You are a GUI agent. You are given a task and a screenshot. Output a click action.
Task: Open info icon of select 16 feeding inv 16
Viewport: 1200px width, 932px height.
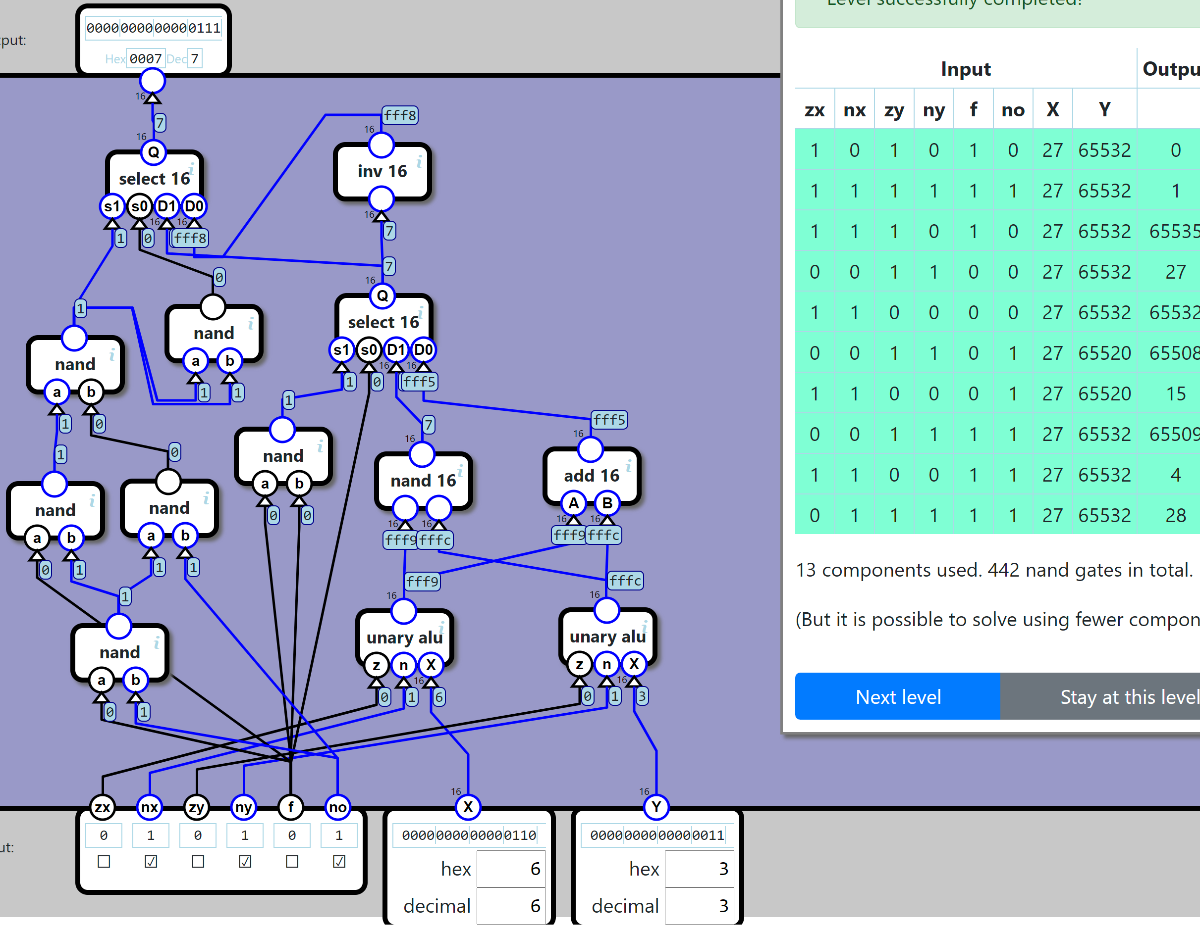[x=420, y=313]
